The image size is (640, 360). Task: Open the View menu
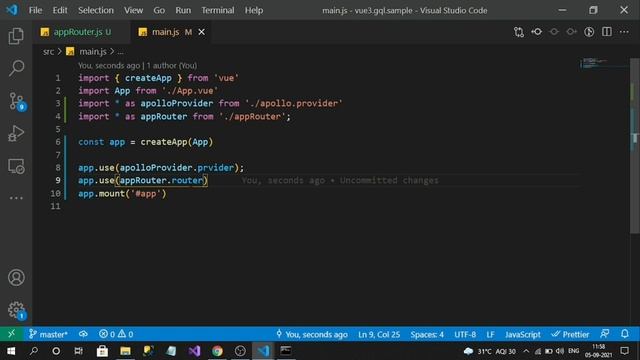pos(133,10)
